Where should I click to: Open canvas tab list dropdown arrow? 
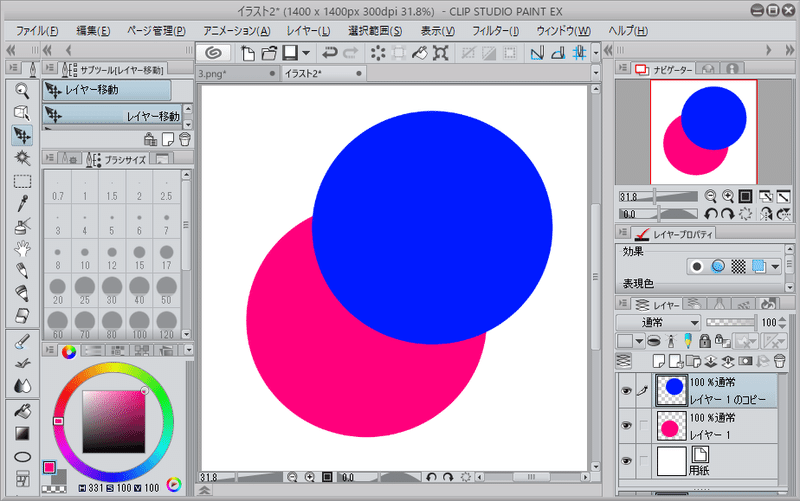pos(595,73)
